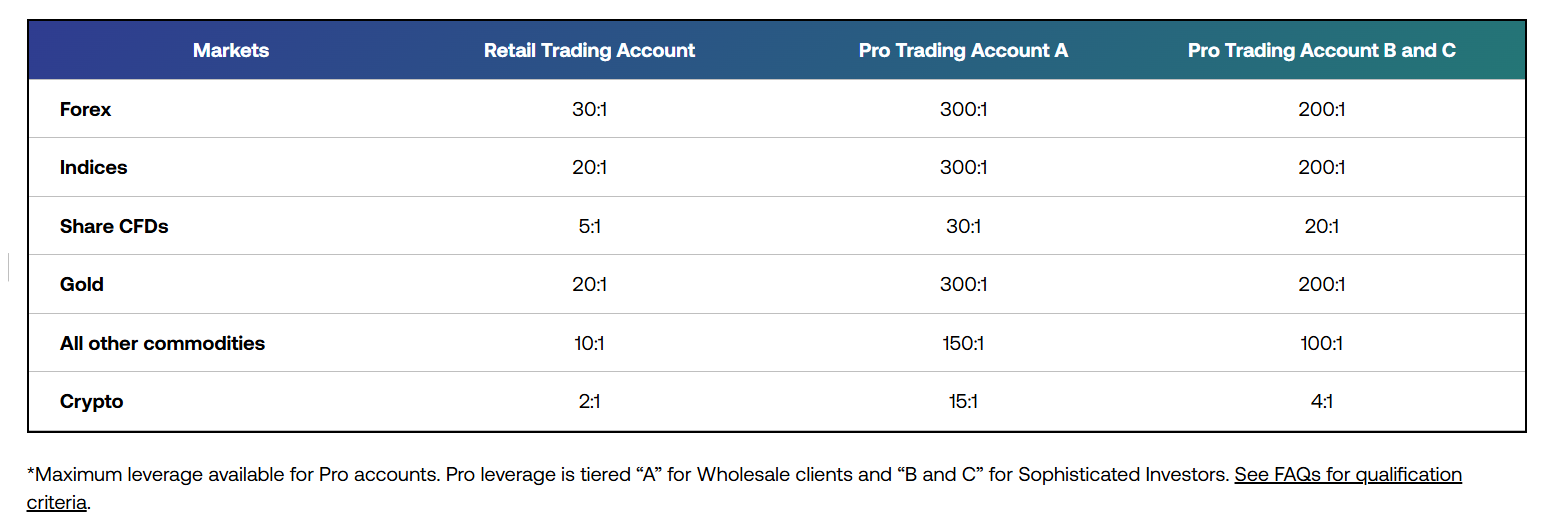The width and height of the screenshot is (1553, 525).
Task: Select the Indices row label
Action: pos(93,167)
